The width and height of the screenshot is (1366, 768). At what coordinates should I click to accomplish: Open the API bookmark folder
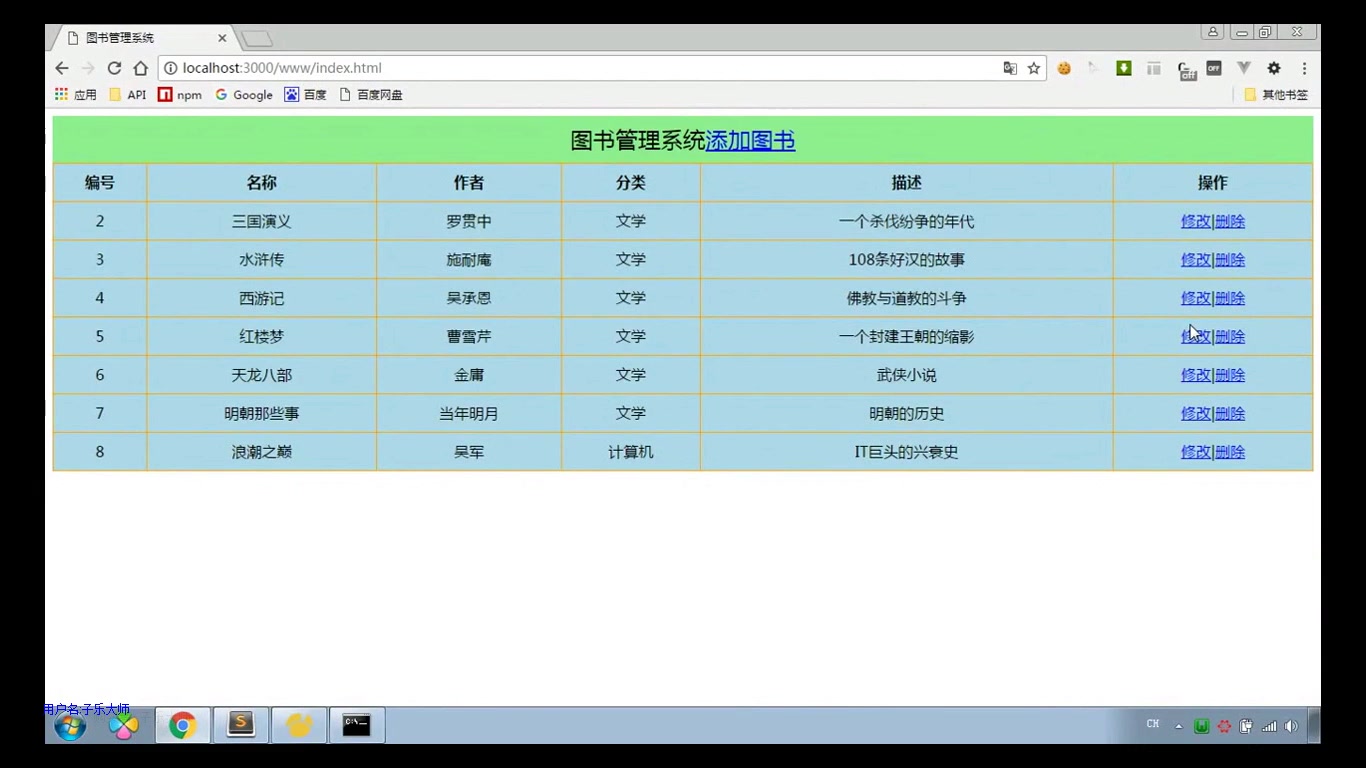click(127, 95)
